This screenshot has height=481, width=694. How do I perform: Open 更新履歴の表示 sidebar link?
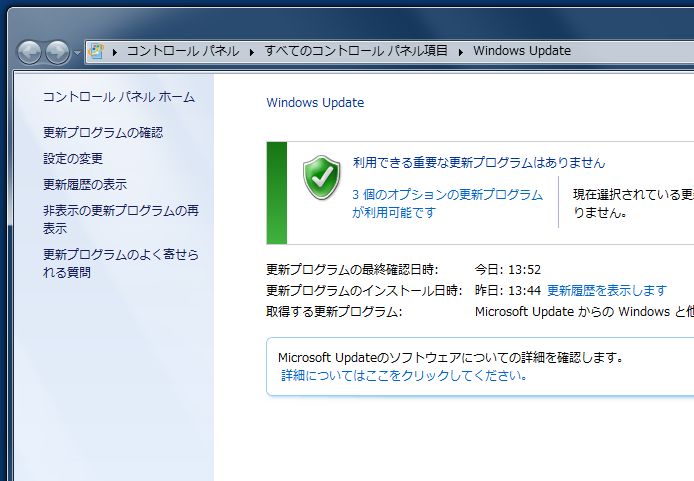pyautogui.click(x=85, y=185)
